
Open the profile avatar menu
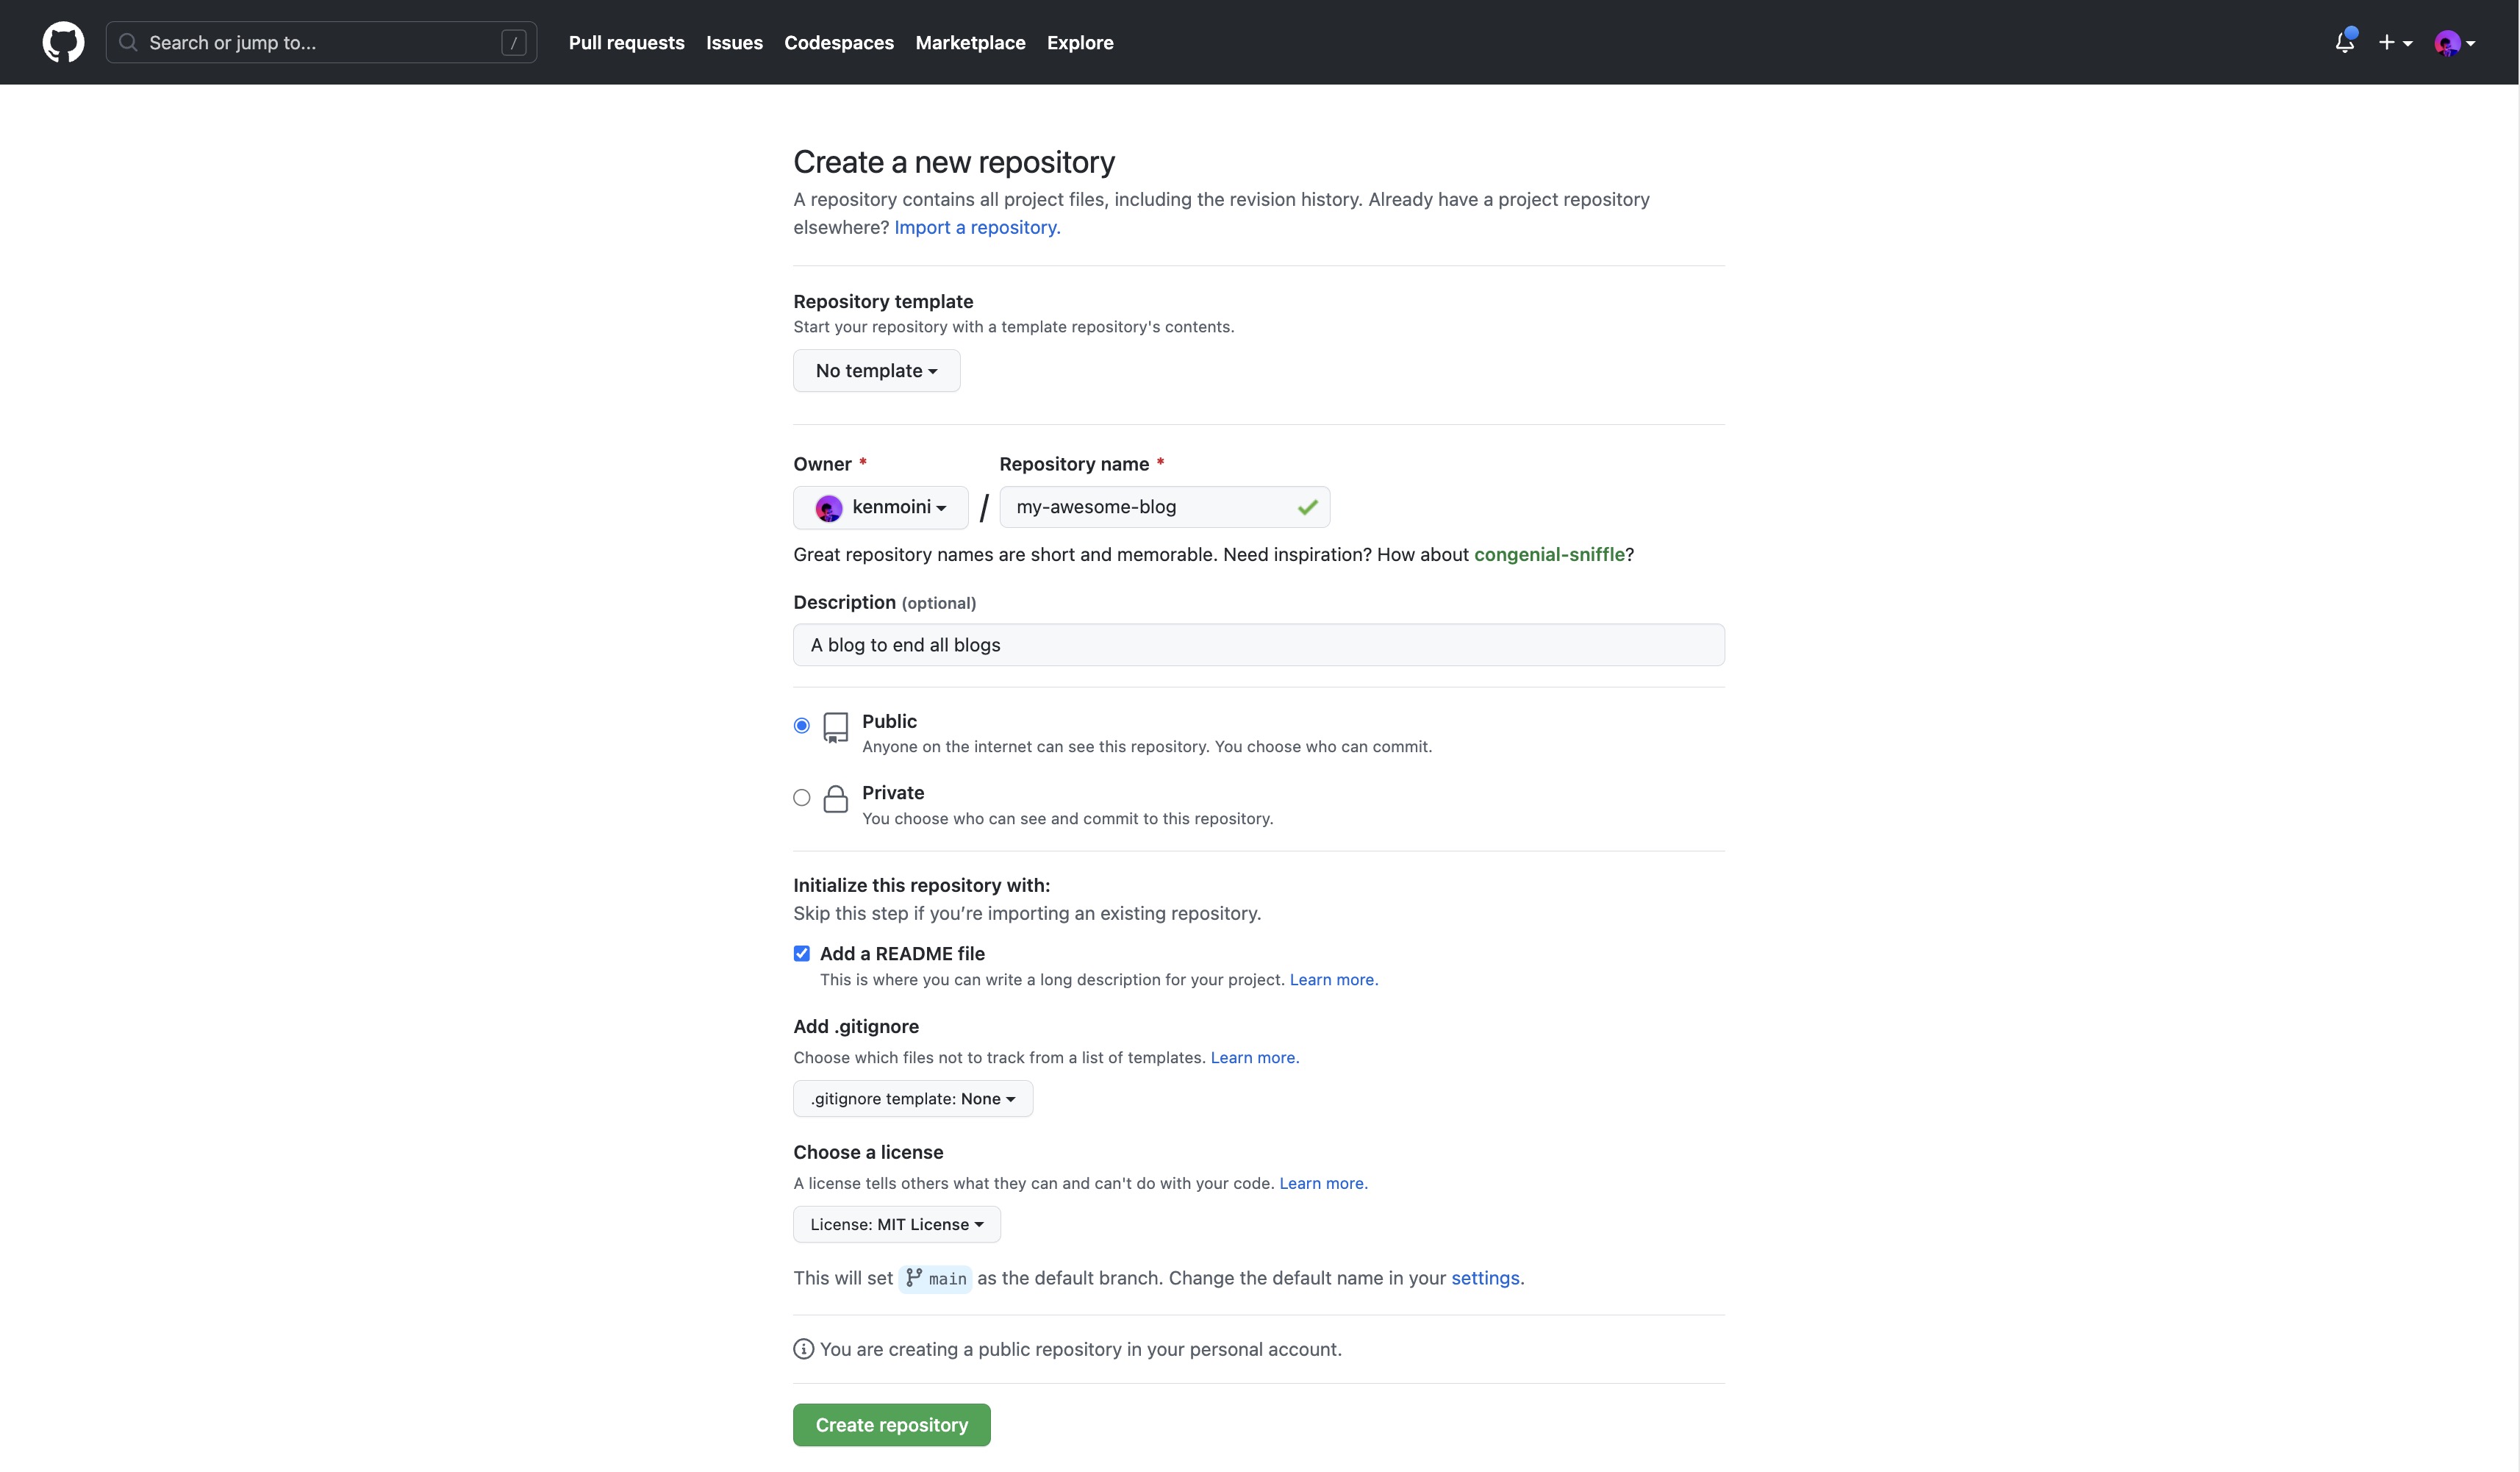(2454, 43)
